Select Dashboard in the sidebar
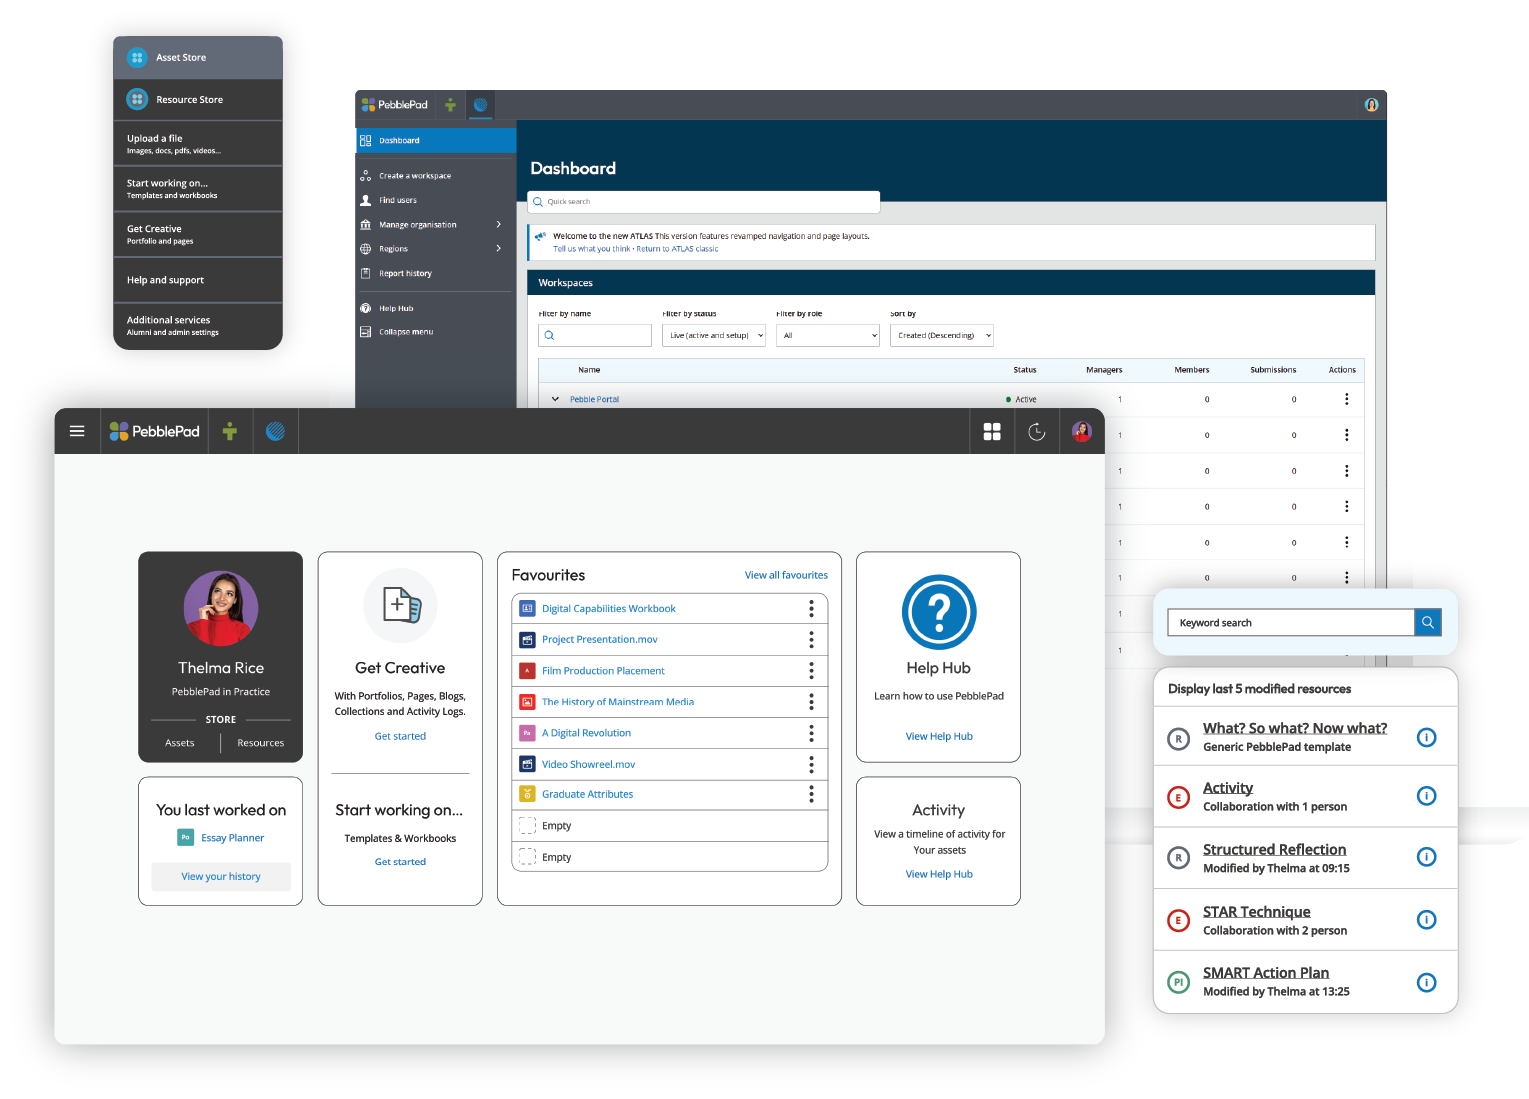Viewport: 1529px width, 1099px height. [x=435, y=141]
